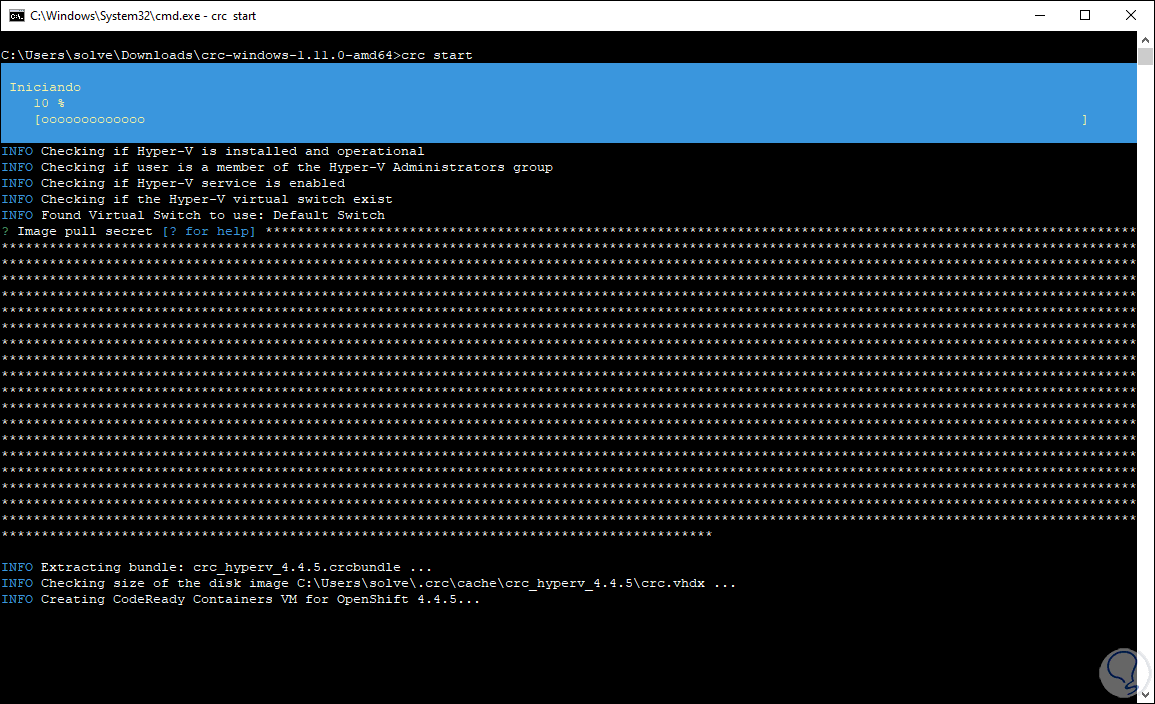Click the 'Image pull secret' prompt
The image size is (1155, 704).
85,231
